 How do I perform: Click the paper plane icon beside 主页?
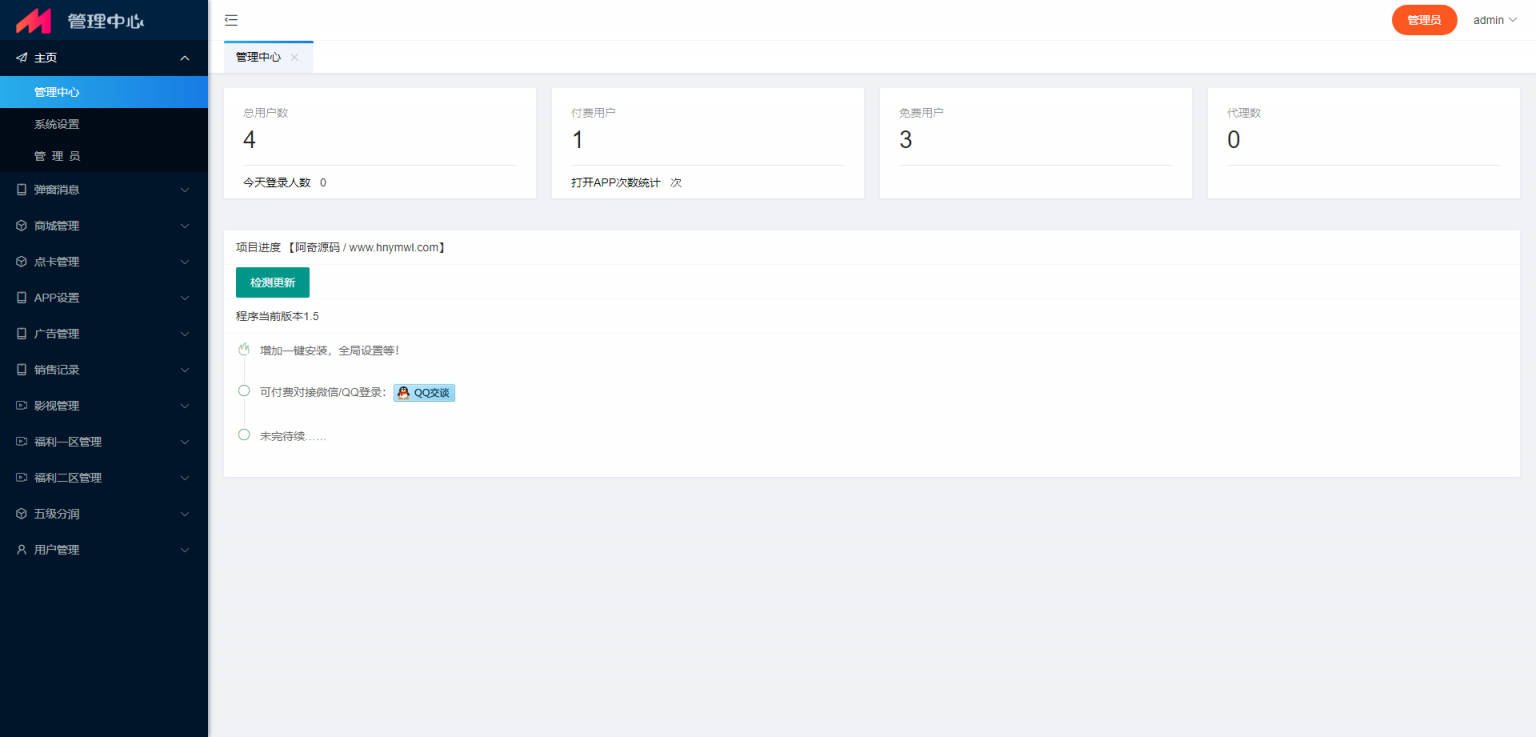tap(21, 58)
